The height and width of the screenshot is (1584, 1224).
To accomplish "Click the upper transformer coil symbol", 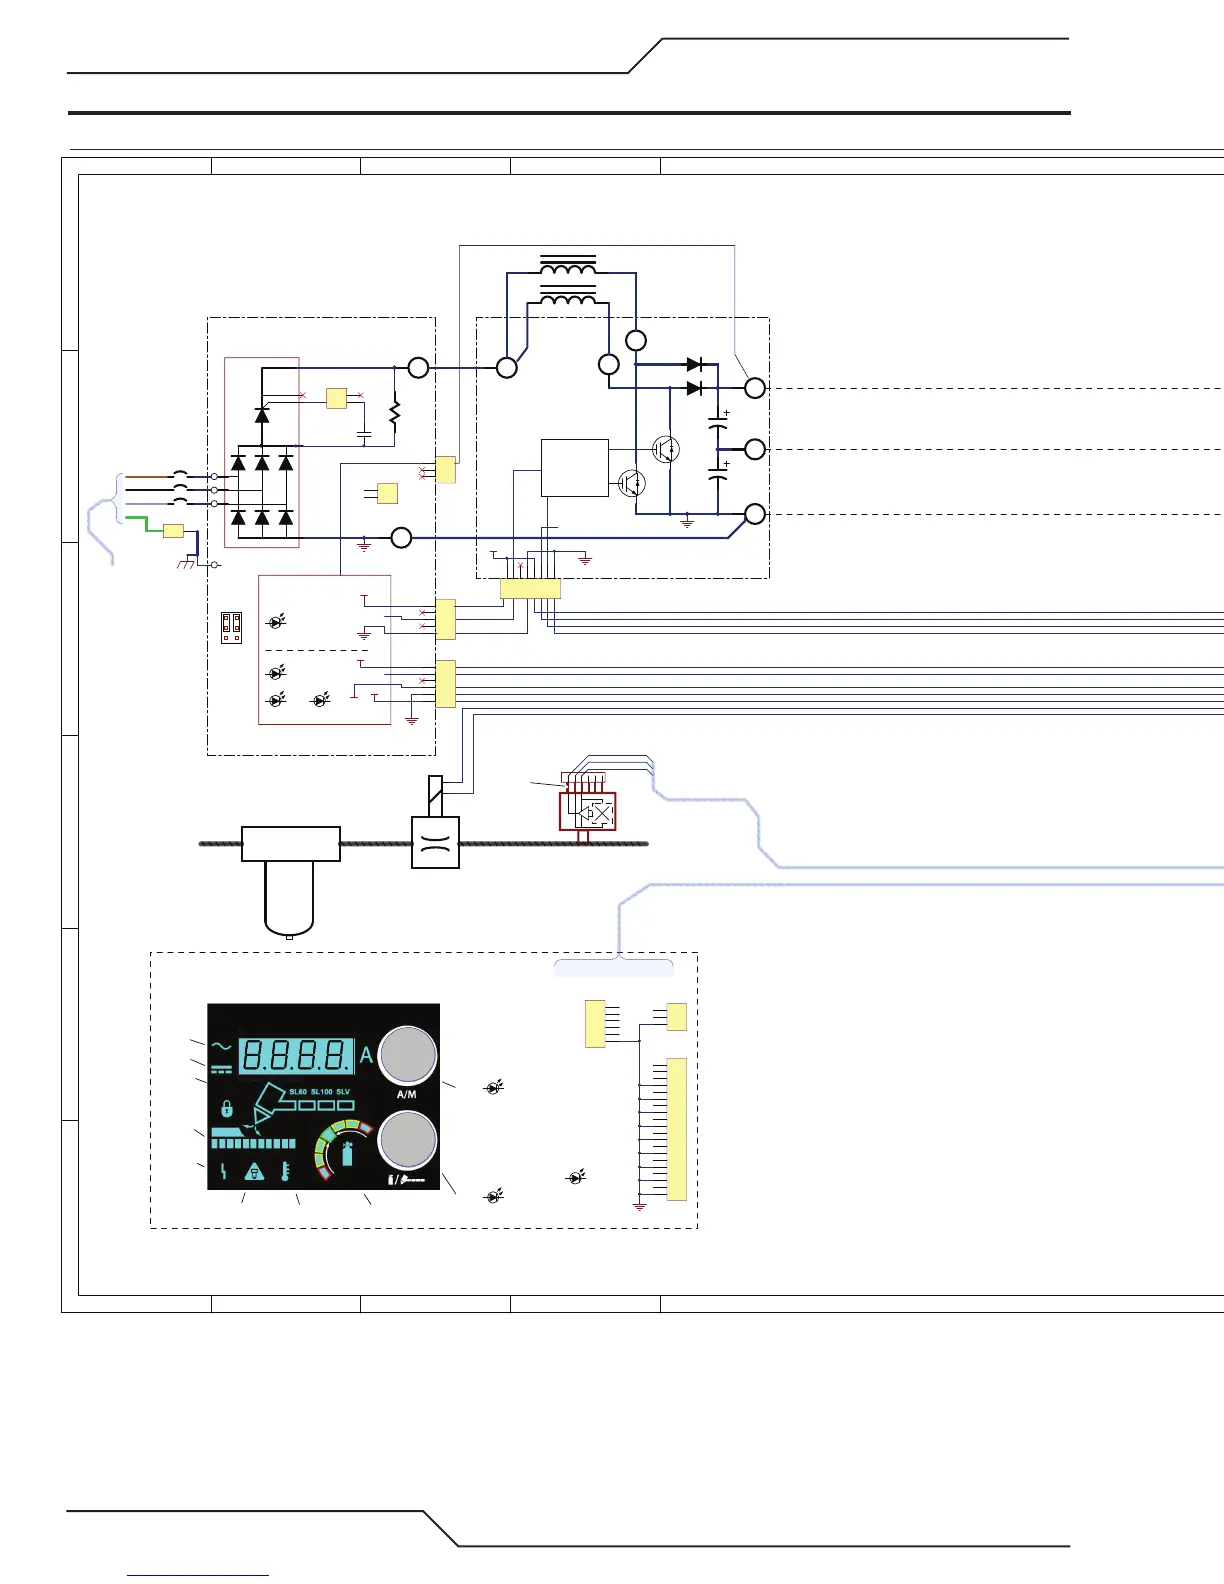I will 568,266.
